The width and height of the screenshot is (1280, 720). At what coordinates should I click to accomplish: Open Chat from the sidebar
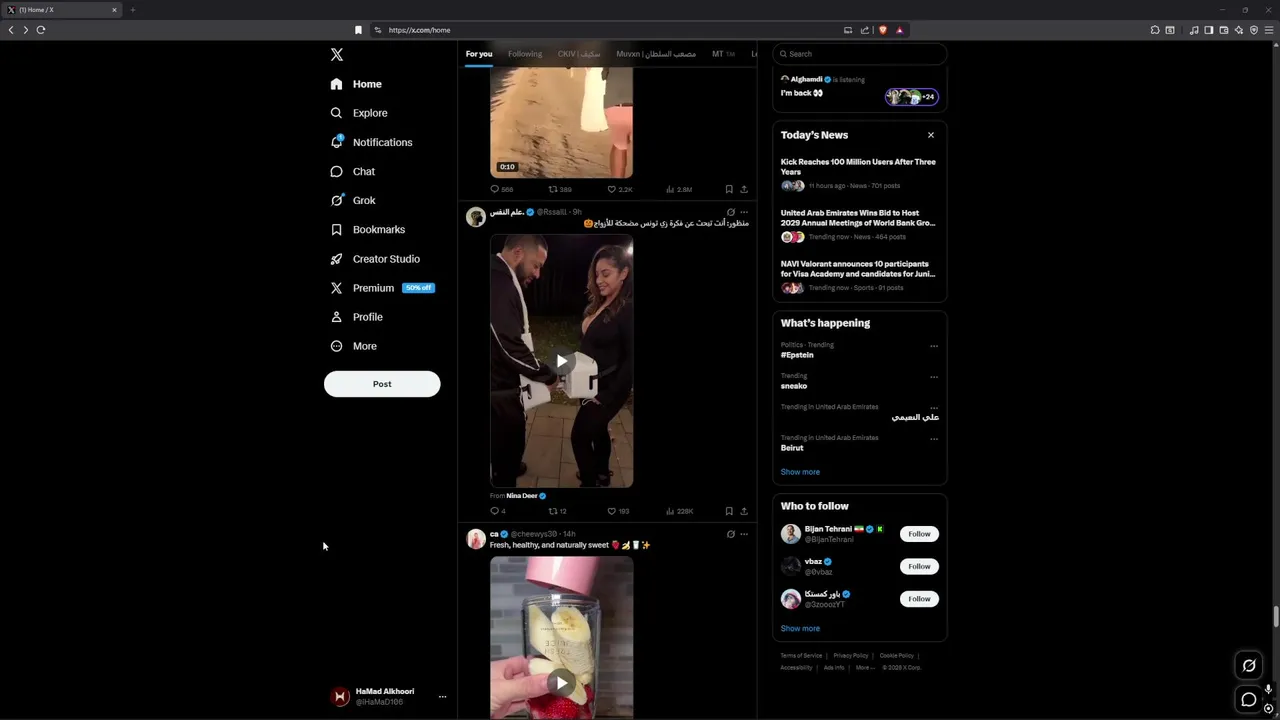tap(353, 171)
